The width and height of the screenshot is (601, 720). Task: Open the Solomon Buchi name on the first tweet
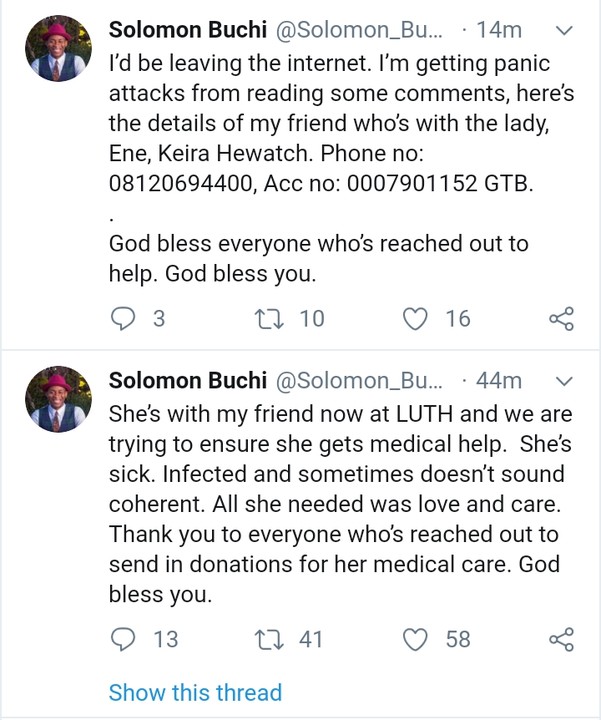coord(187,31)
